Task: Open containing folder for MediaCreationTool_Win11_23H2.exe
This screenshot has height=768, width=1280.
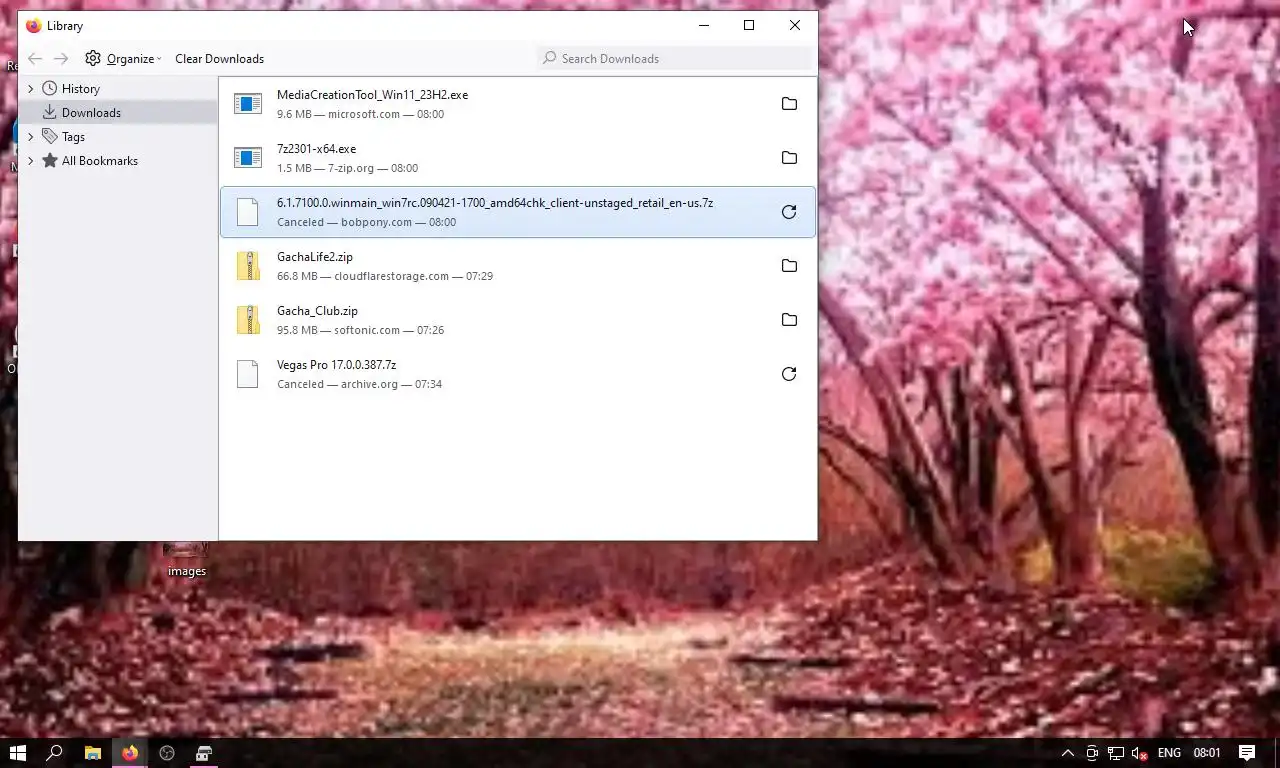Action: coord(789,104)
